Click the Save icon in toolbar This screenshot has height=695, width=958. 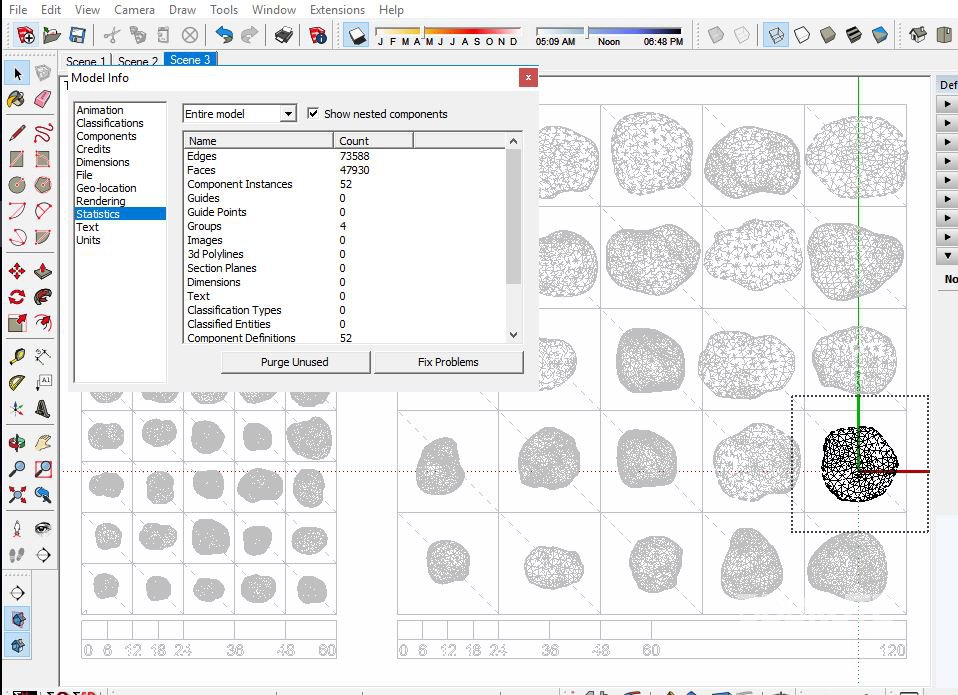tap(77, 36)
